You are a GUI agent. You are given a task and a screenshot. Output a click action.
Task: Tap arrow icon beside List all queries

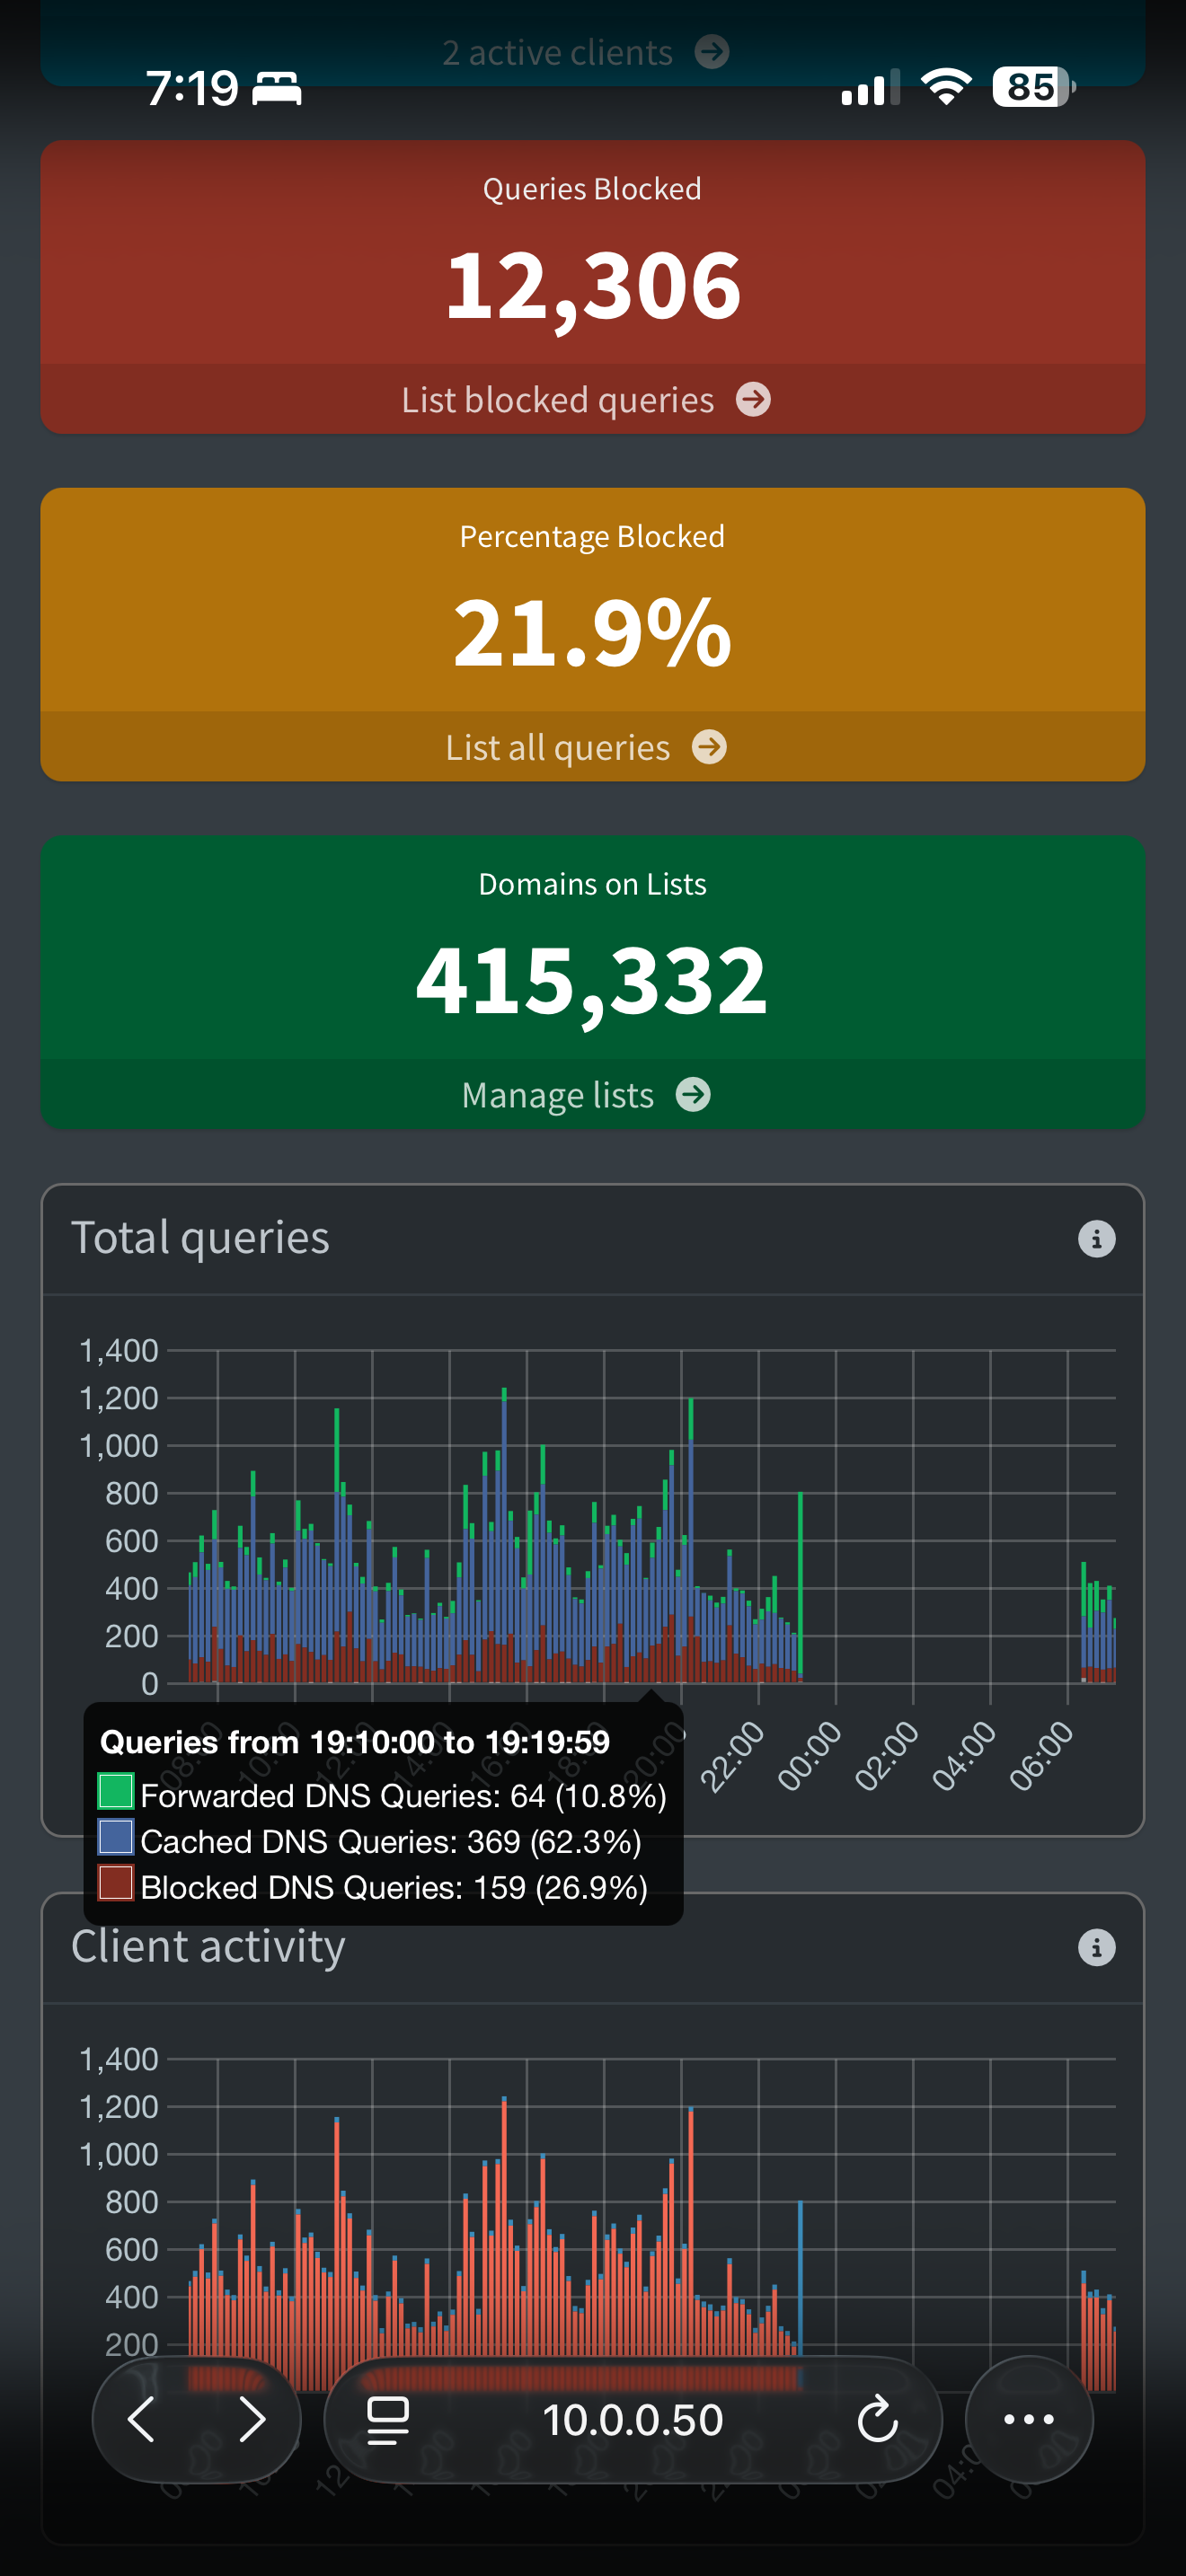click(x=709, y=747)
